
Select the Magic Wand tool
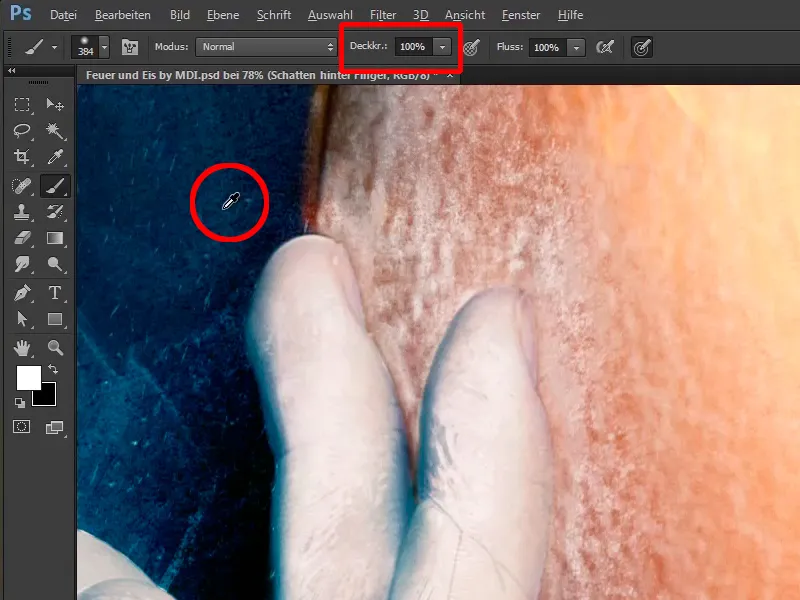(55, 131)
